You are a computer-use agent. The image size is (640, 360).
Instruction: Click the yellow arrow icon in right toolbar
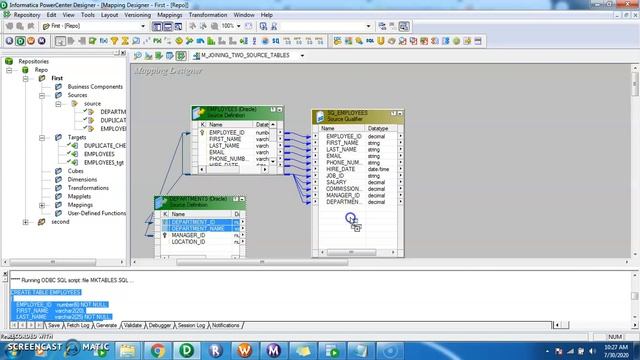click(467, 41)
